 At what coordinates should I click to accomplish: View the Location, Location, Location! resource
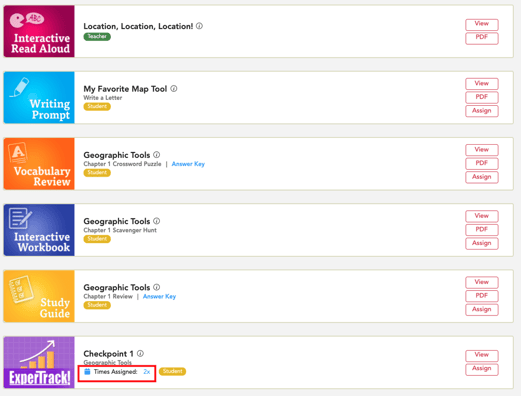(x=482, y=24)
